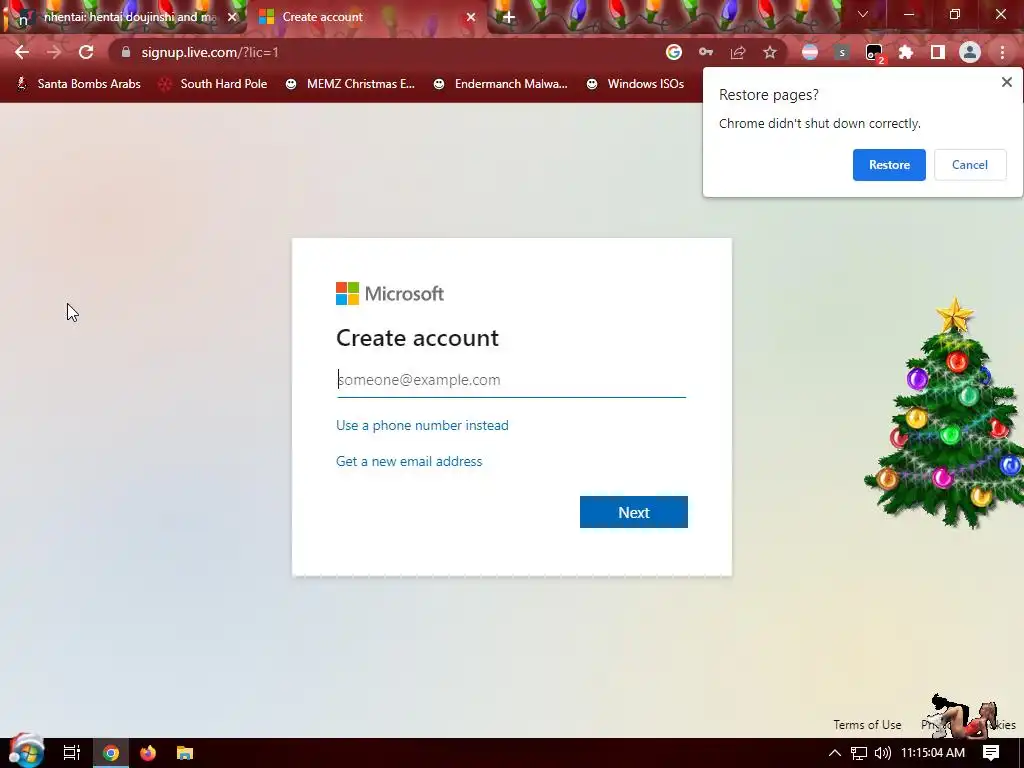Dismiss the Restore pages popup with X
This screenshot has width=1024, height=768.
1006,82
